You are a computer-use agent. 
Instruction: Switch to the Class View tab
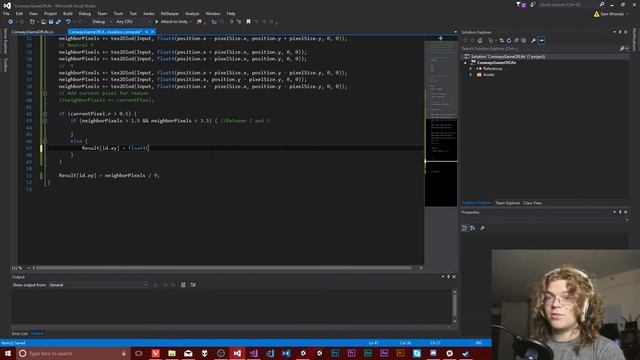point(532,203)
